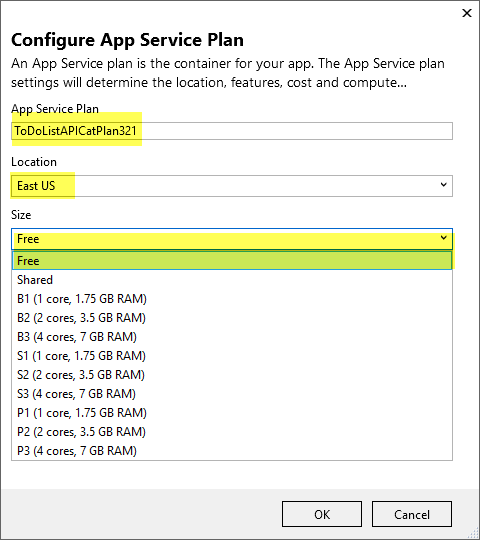The image size is (480, 540).
Task: Collapse the Size dropdown using its arrow
Action: (x=444, y=238)
